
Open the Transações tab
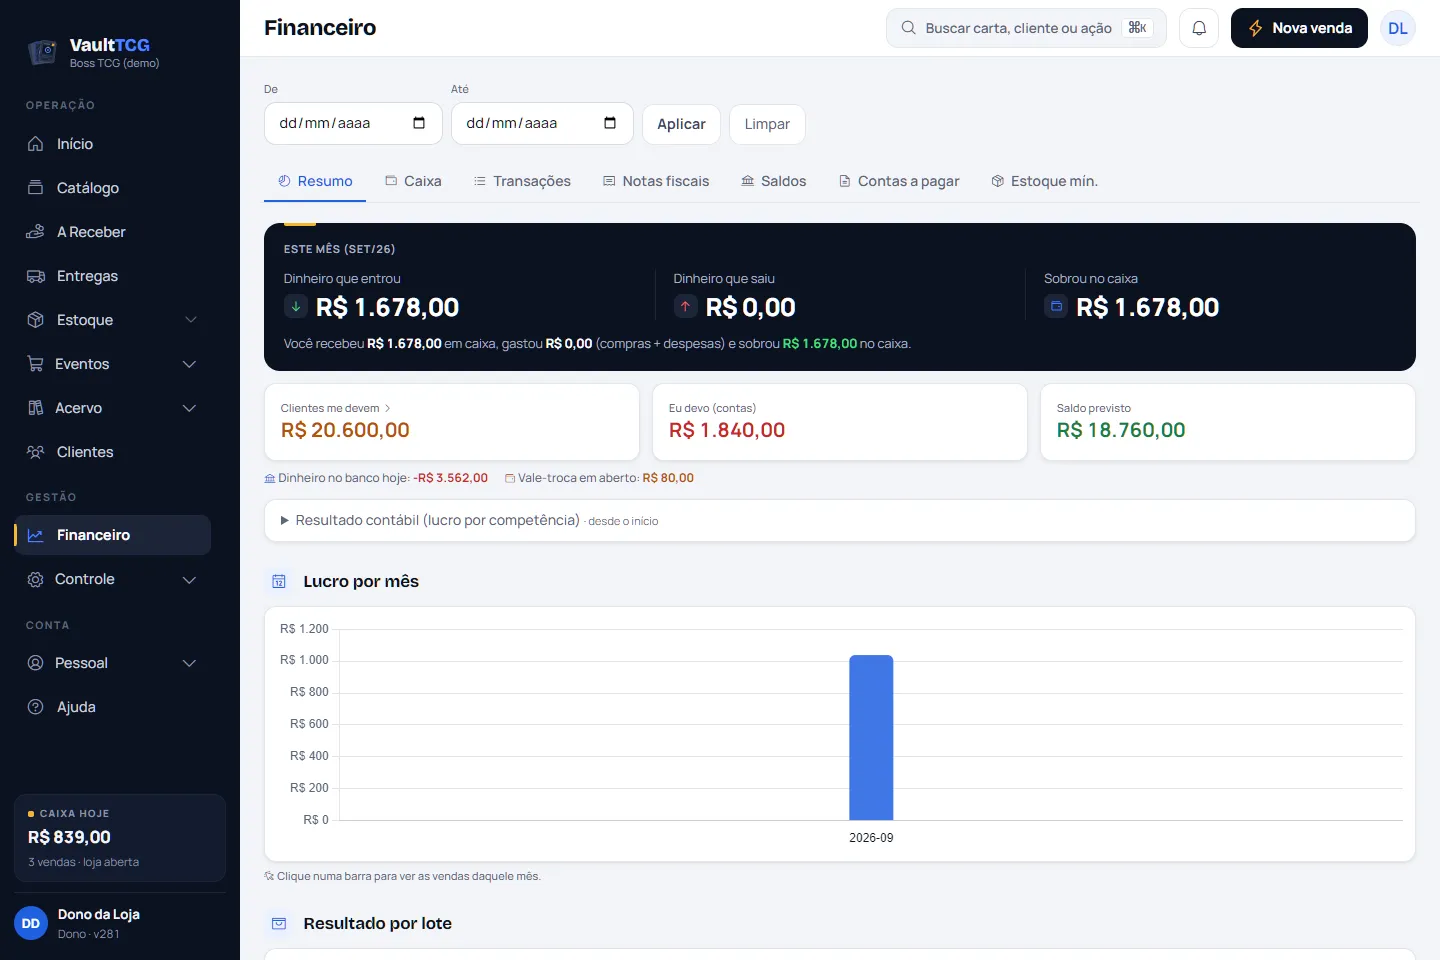point(522,181)
